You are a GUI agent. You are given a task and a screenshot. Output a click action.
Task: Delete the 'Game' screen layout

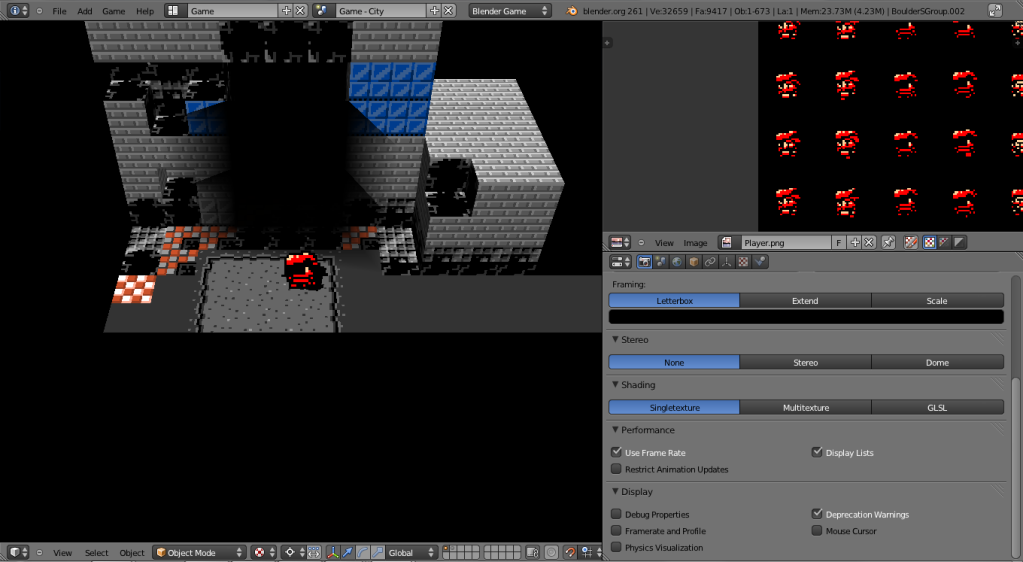click(x=300, y=10)
